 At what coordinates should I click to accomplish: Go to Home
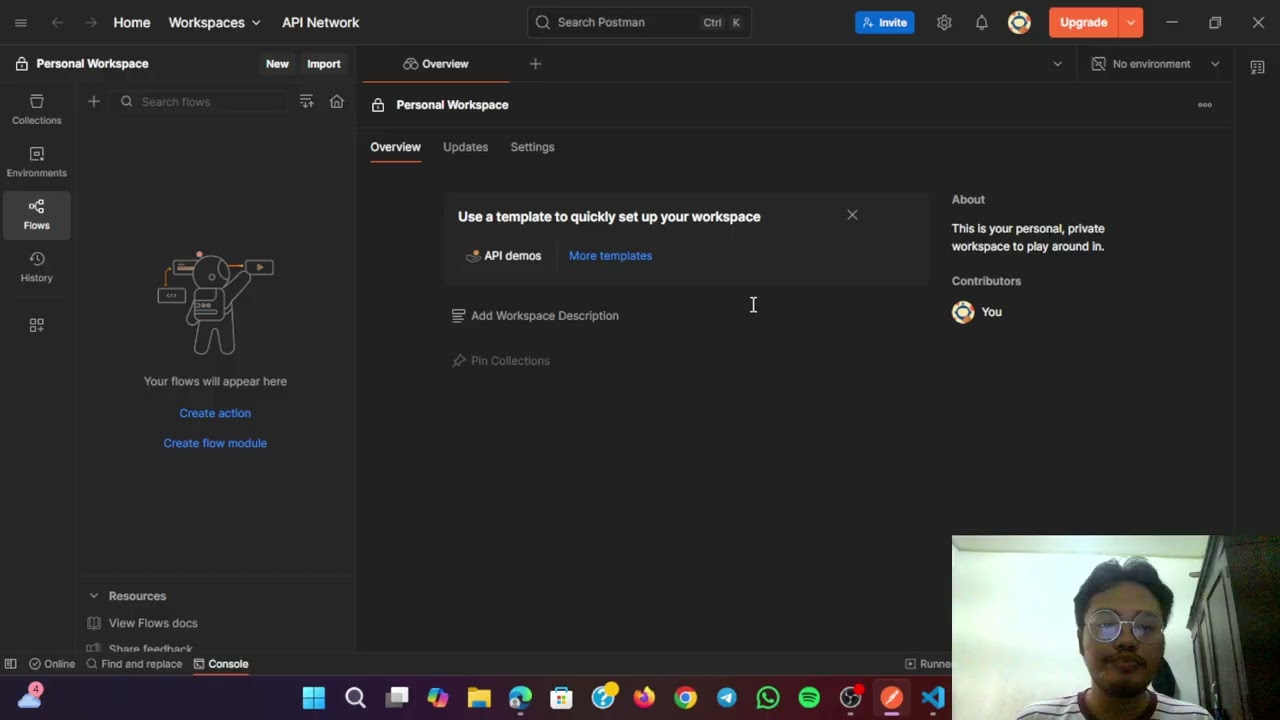click(x=132, y=22)
